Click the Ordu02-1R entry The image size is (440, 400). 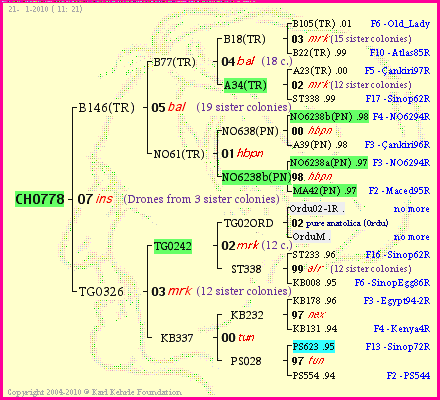click(x=317, y=209)
